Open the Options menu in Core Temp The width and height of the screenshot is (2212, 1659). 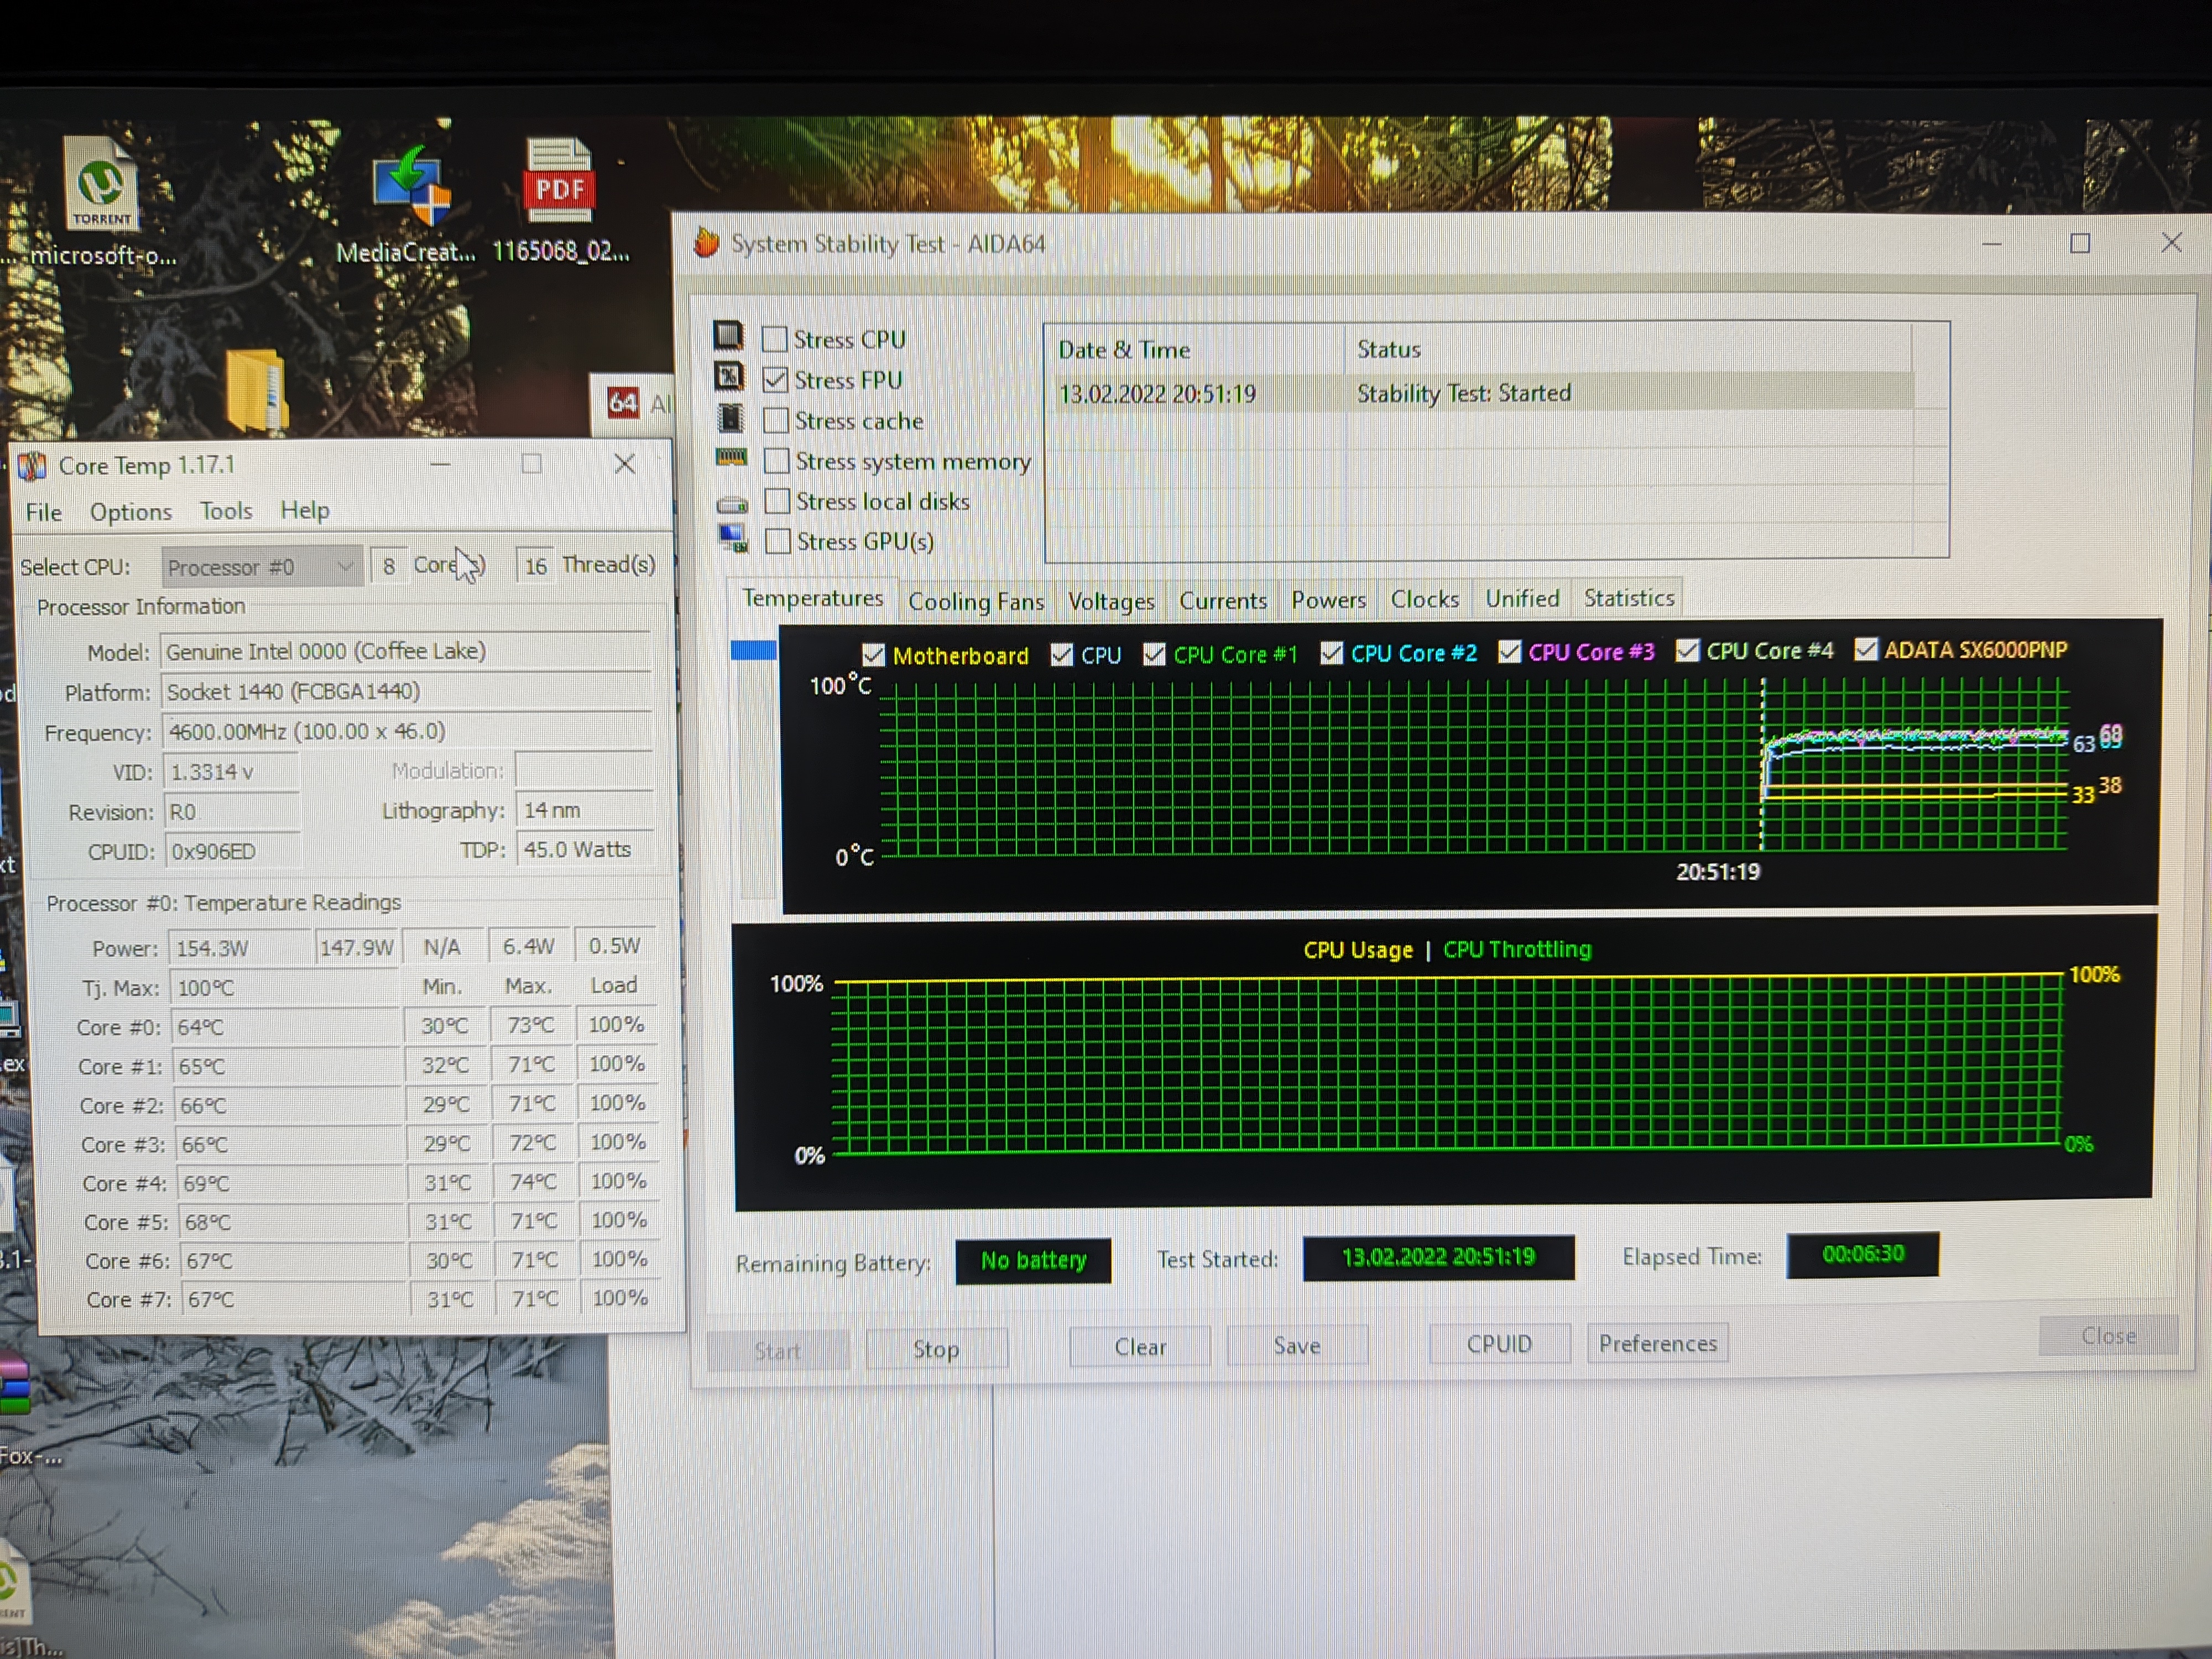coord(130,512)
